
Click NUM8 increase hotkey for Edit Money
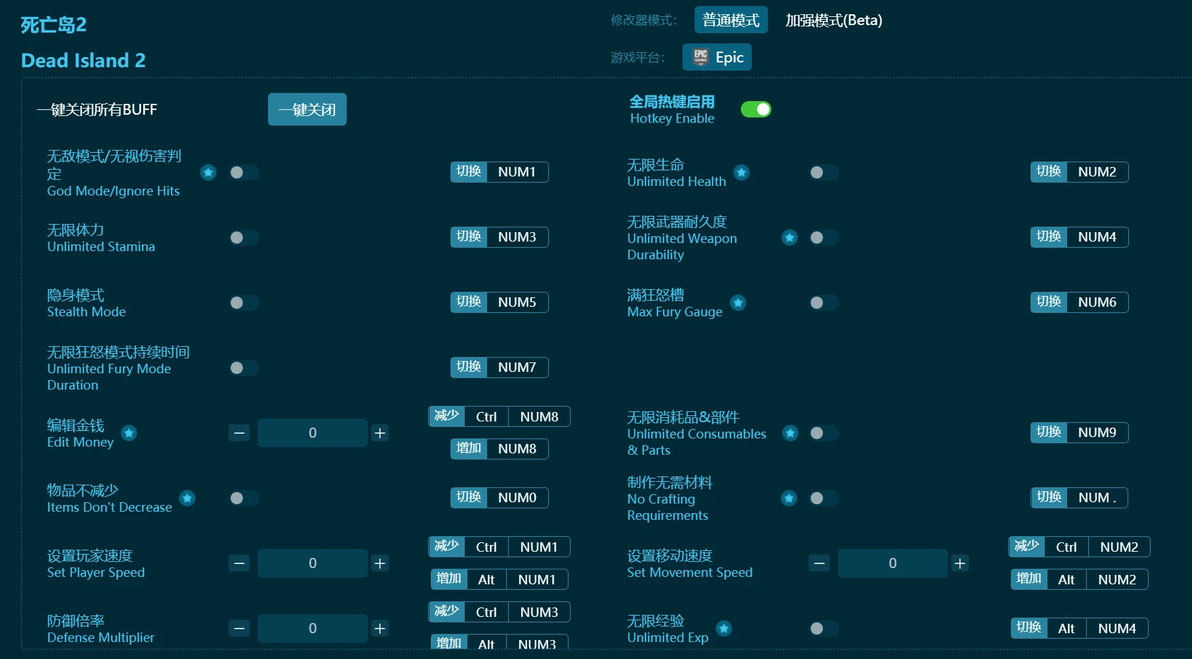[x=499, y=448]
